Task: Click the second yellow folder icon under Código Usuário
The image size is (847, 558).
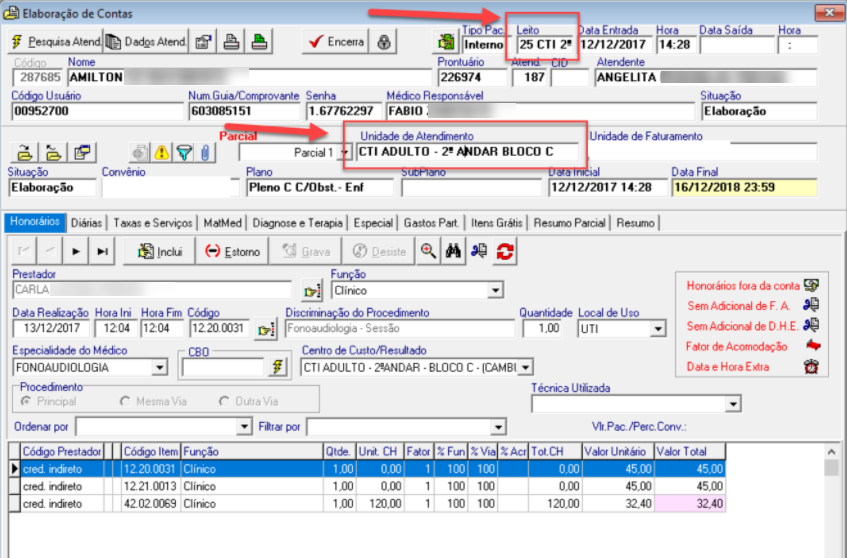Action: point(53,153)
